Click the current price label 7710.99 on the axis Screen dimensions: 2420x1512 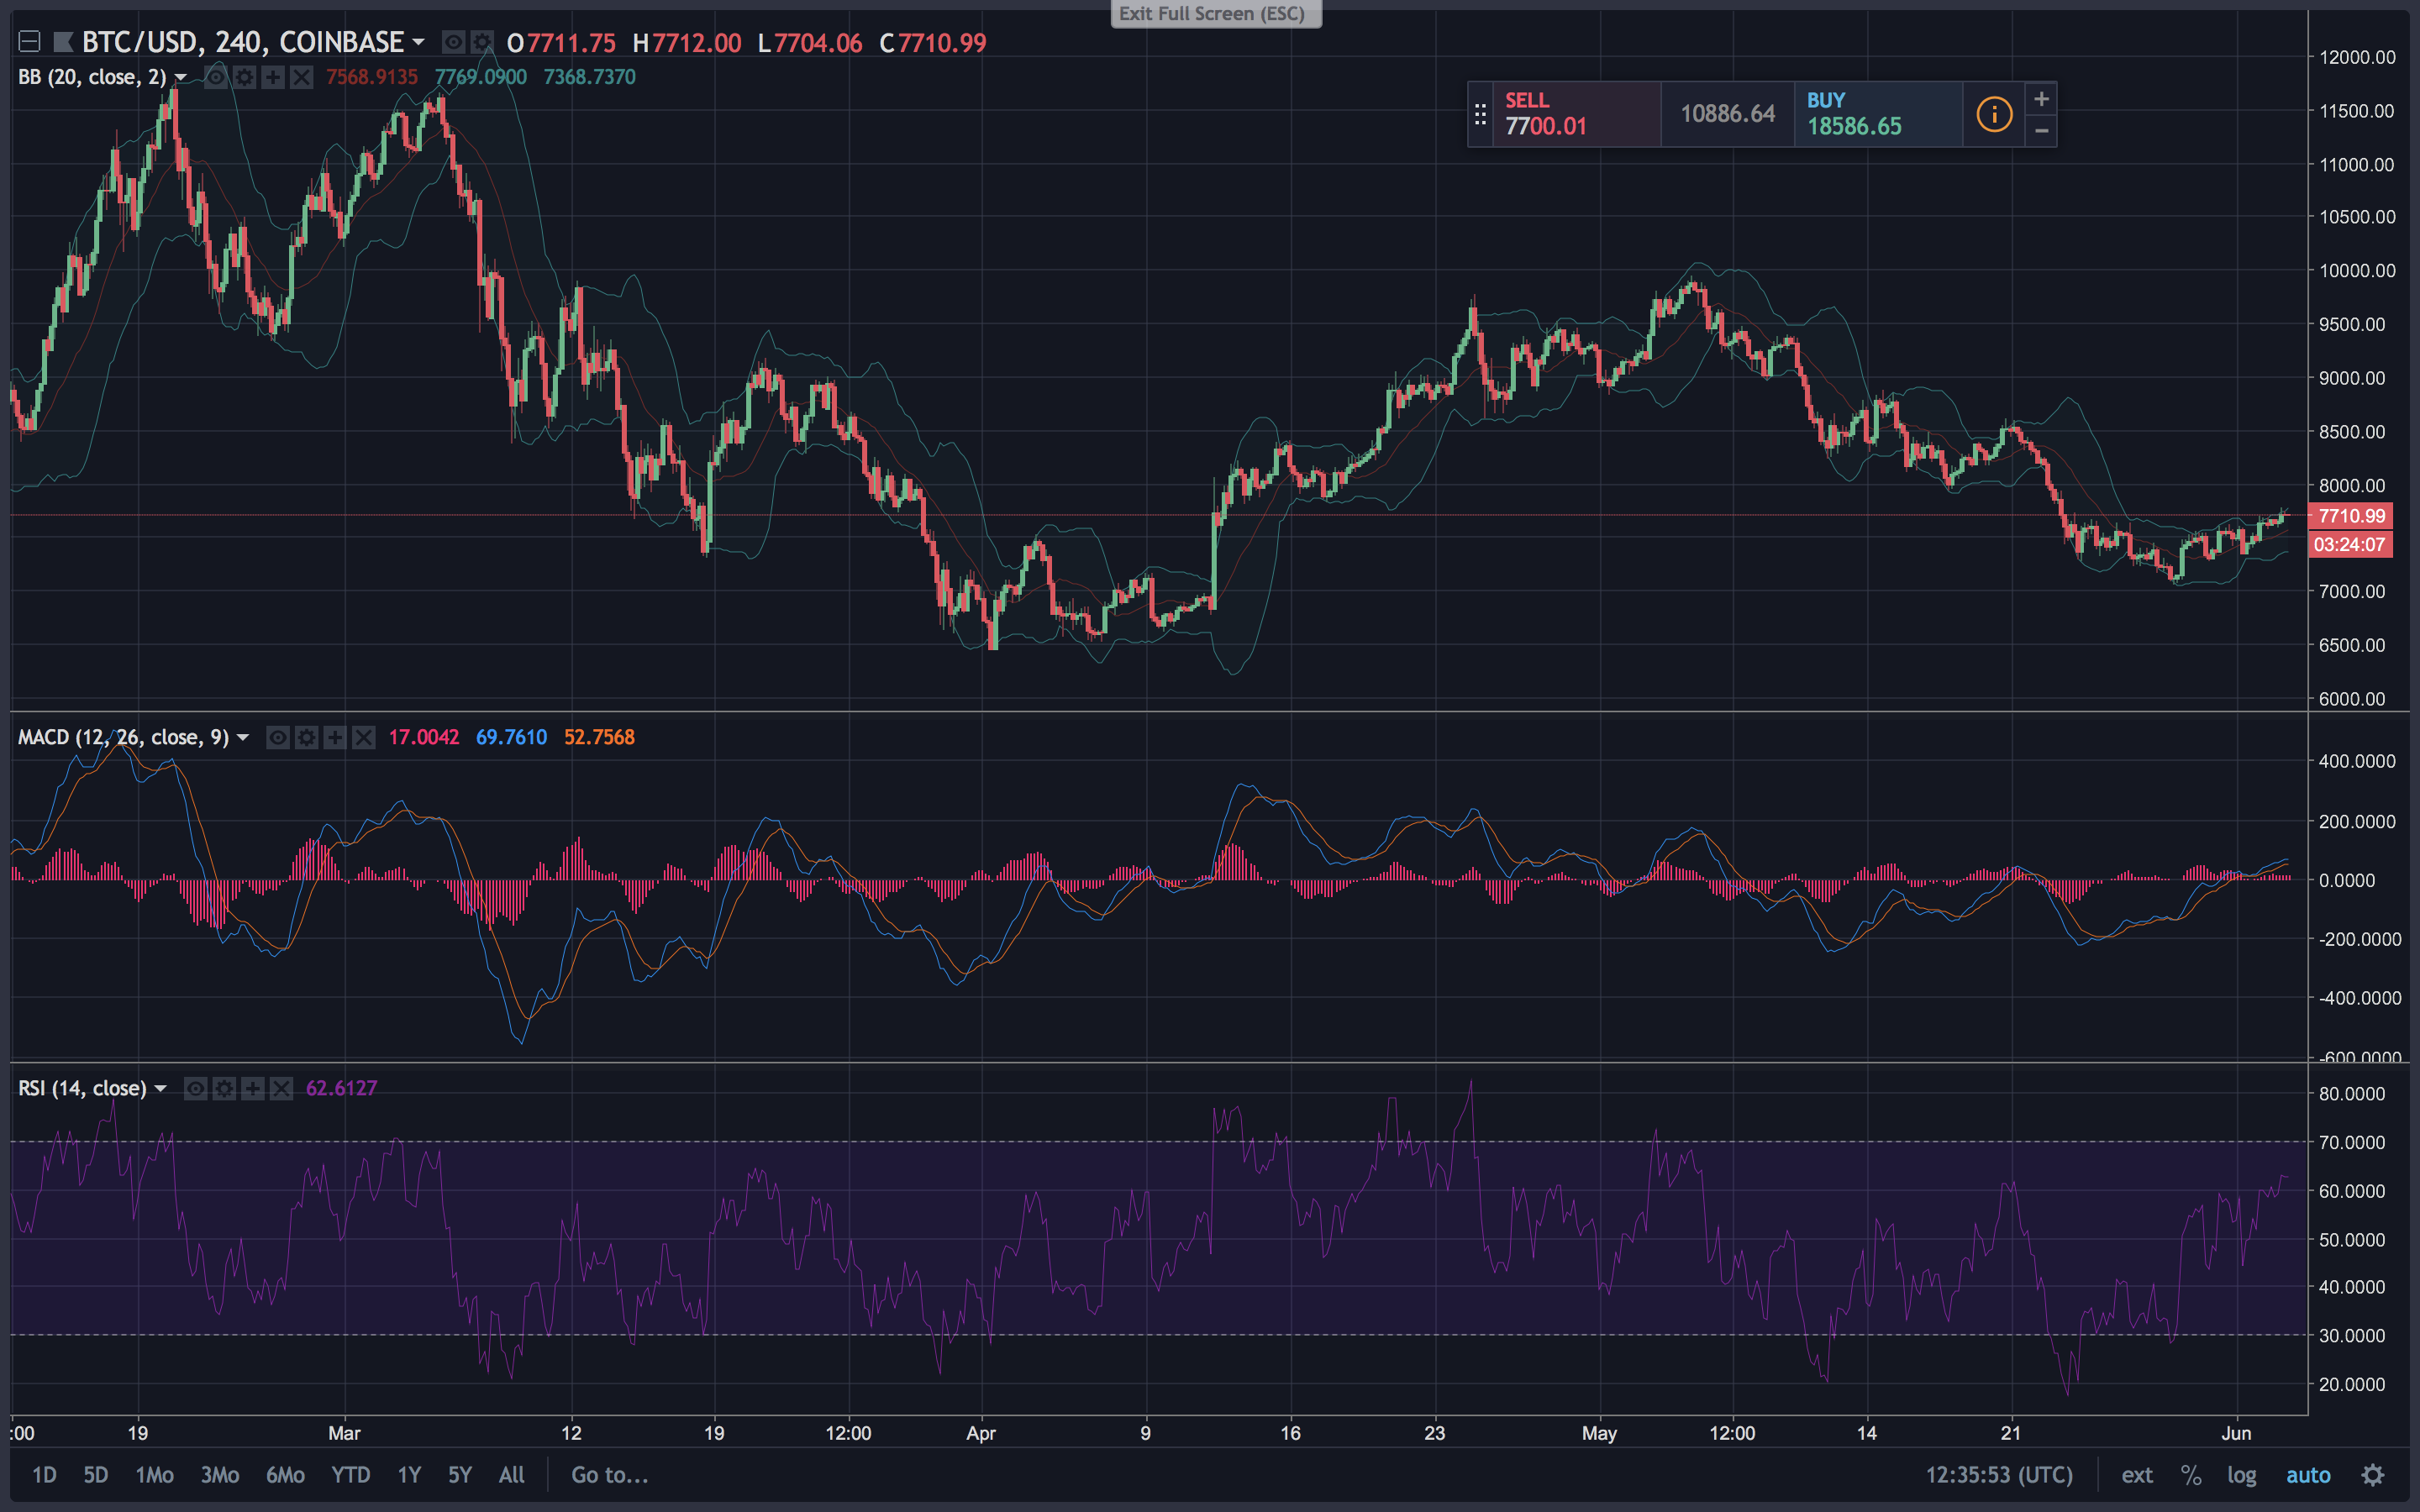2350,516
